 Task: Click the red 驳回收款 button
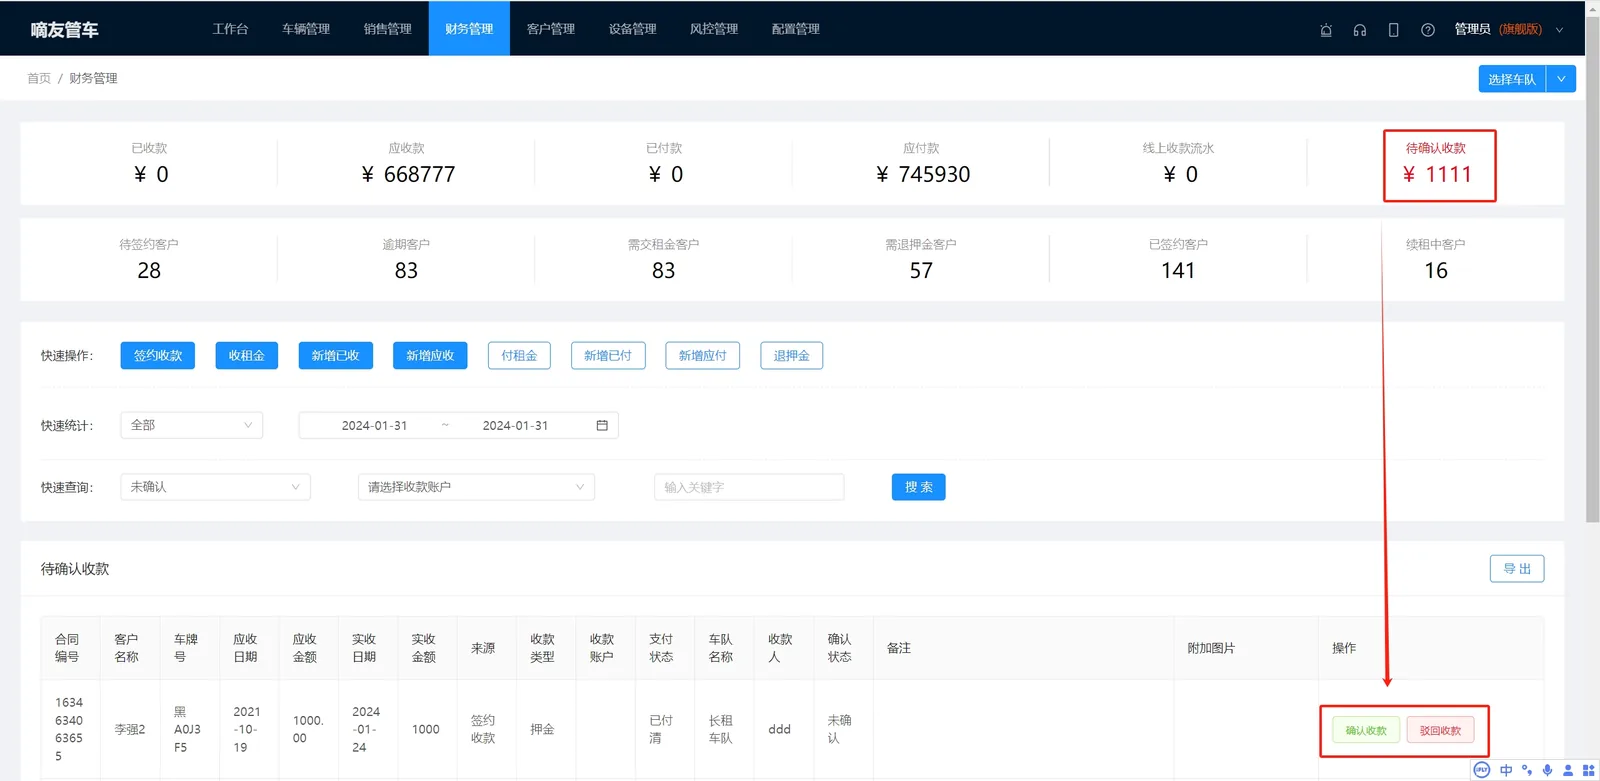pyautogui.click(x=1441, y=731)
